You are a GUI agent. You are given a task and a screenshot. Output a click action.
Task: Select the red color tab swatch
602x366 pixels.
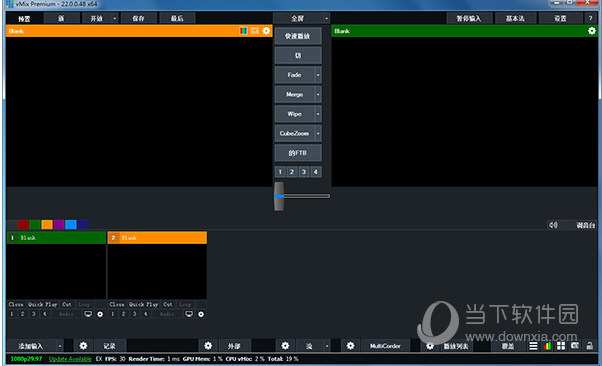[23, 224]
